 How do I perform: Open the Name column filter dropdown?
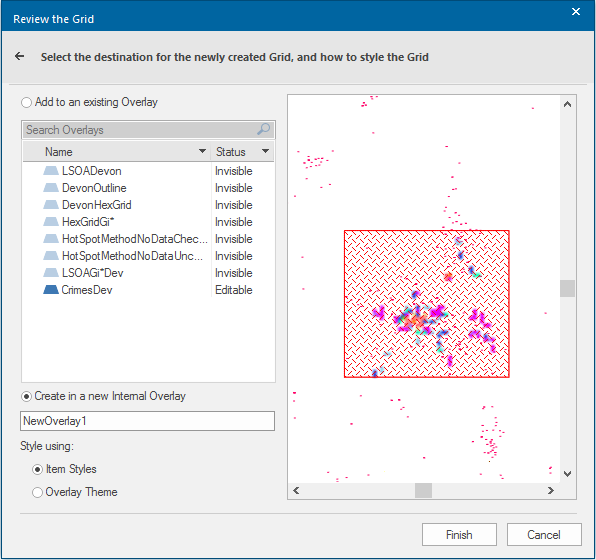tap(203, 151)
